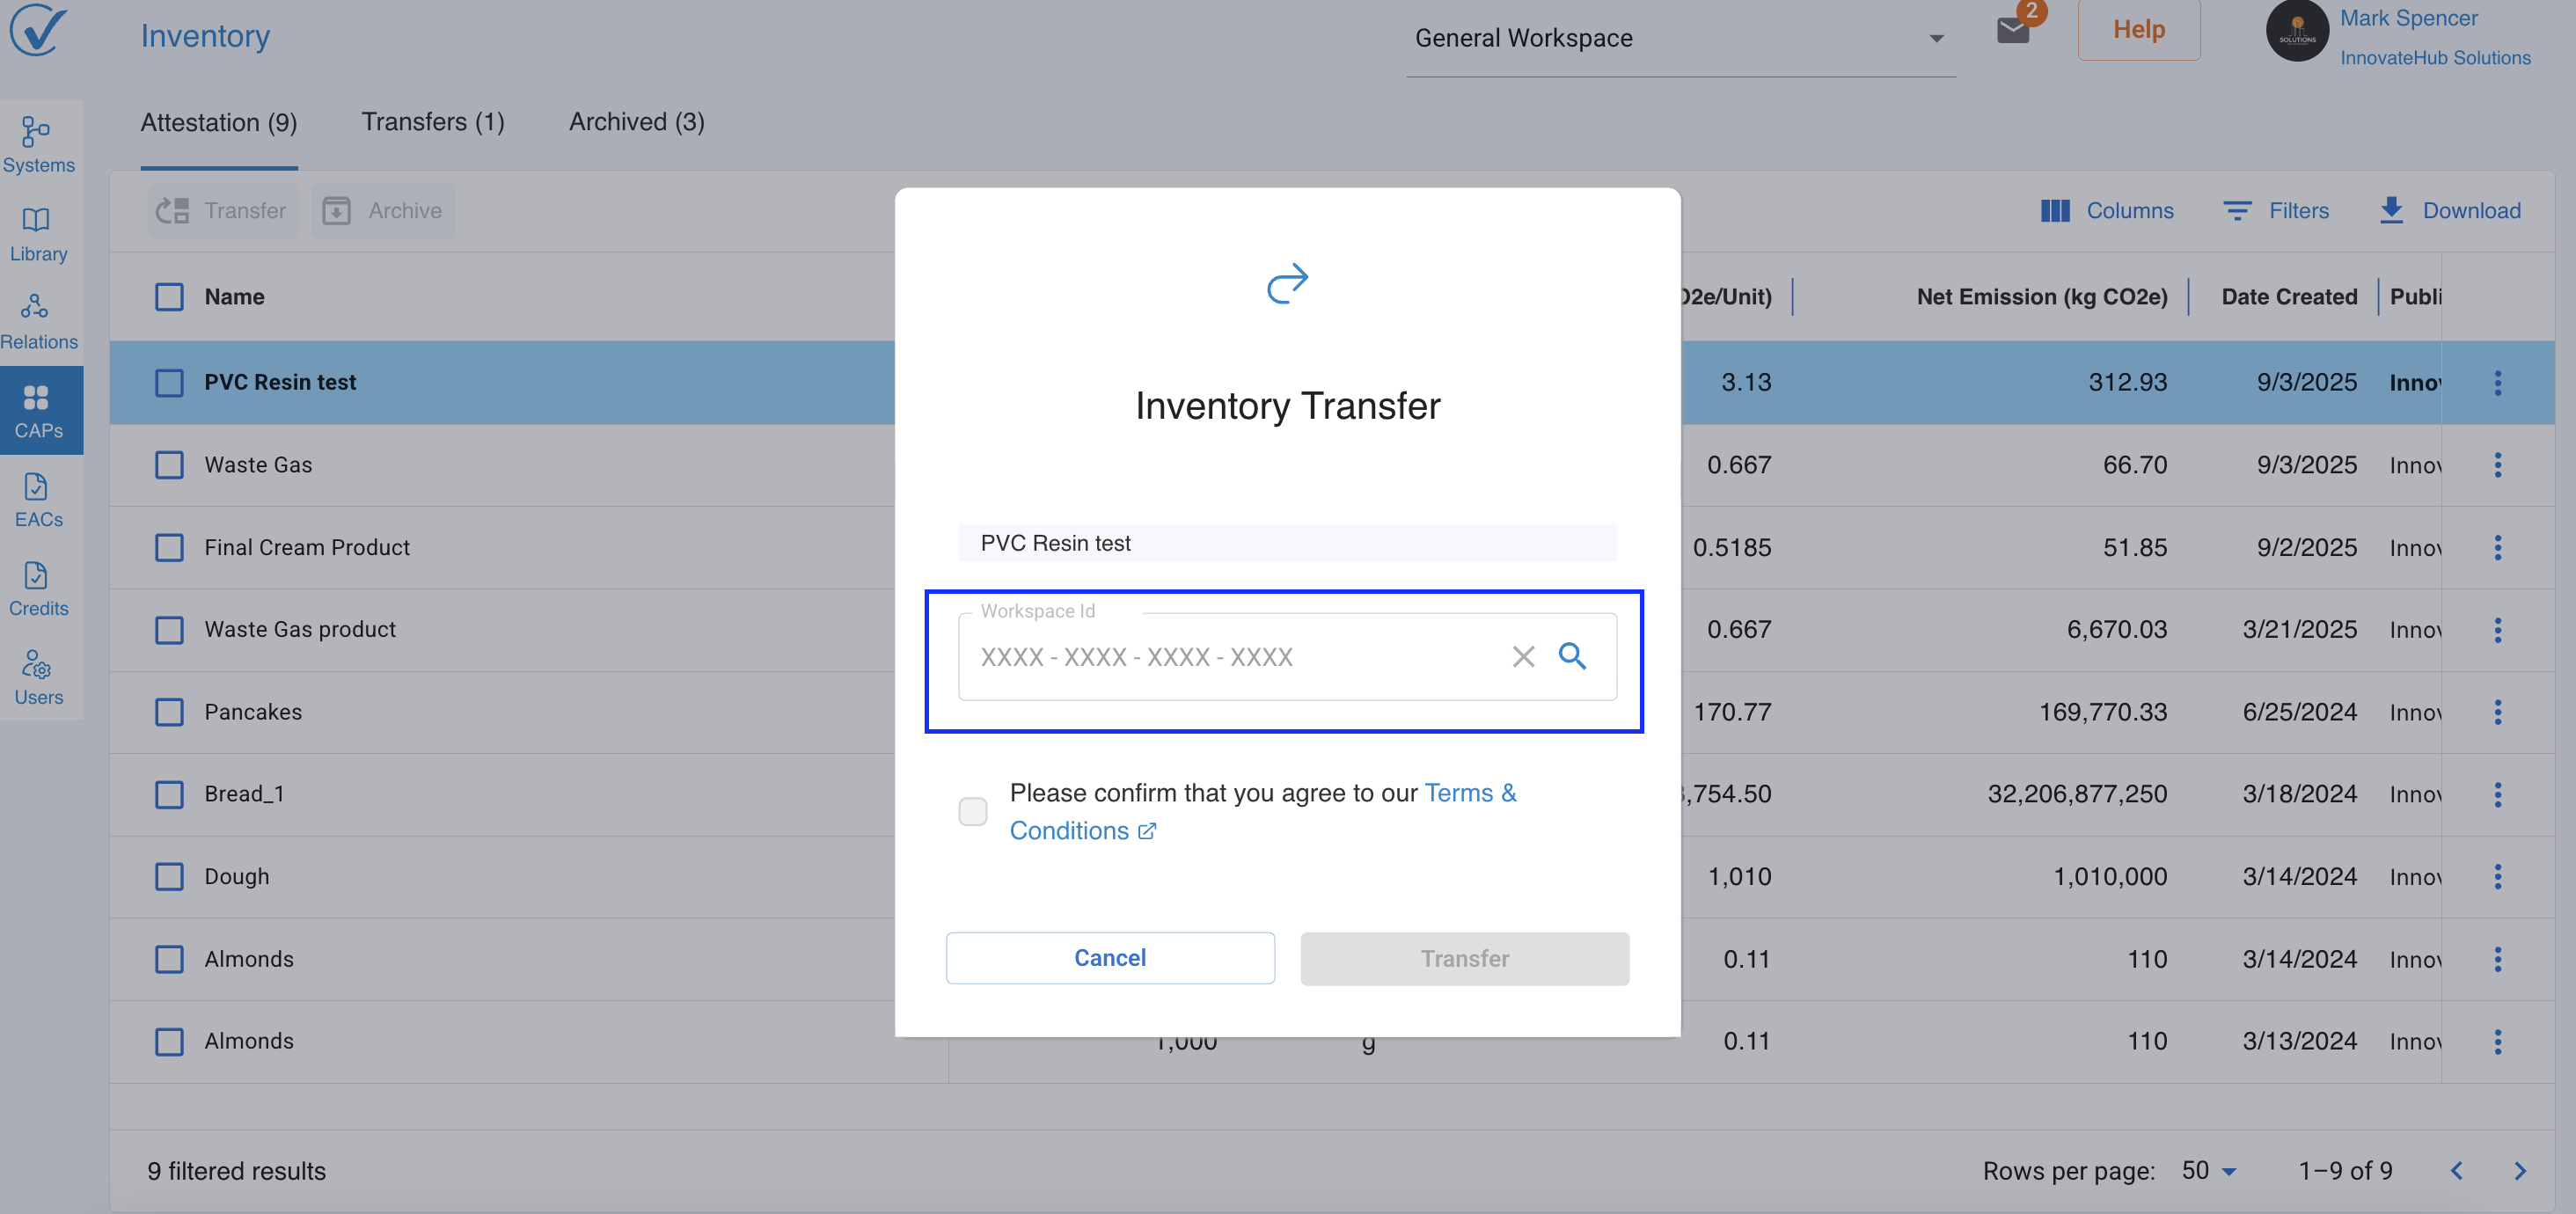Open the Terms & Conditions link

[1469, 793]
